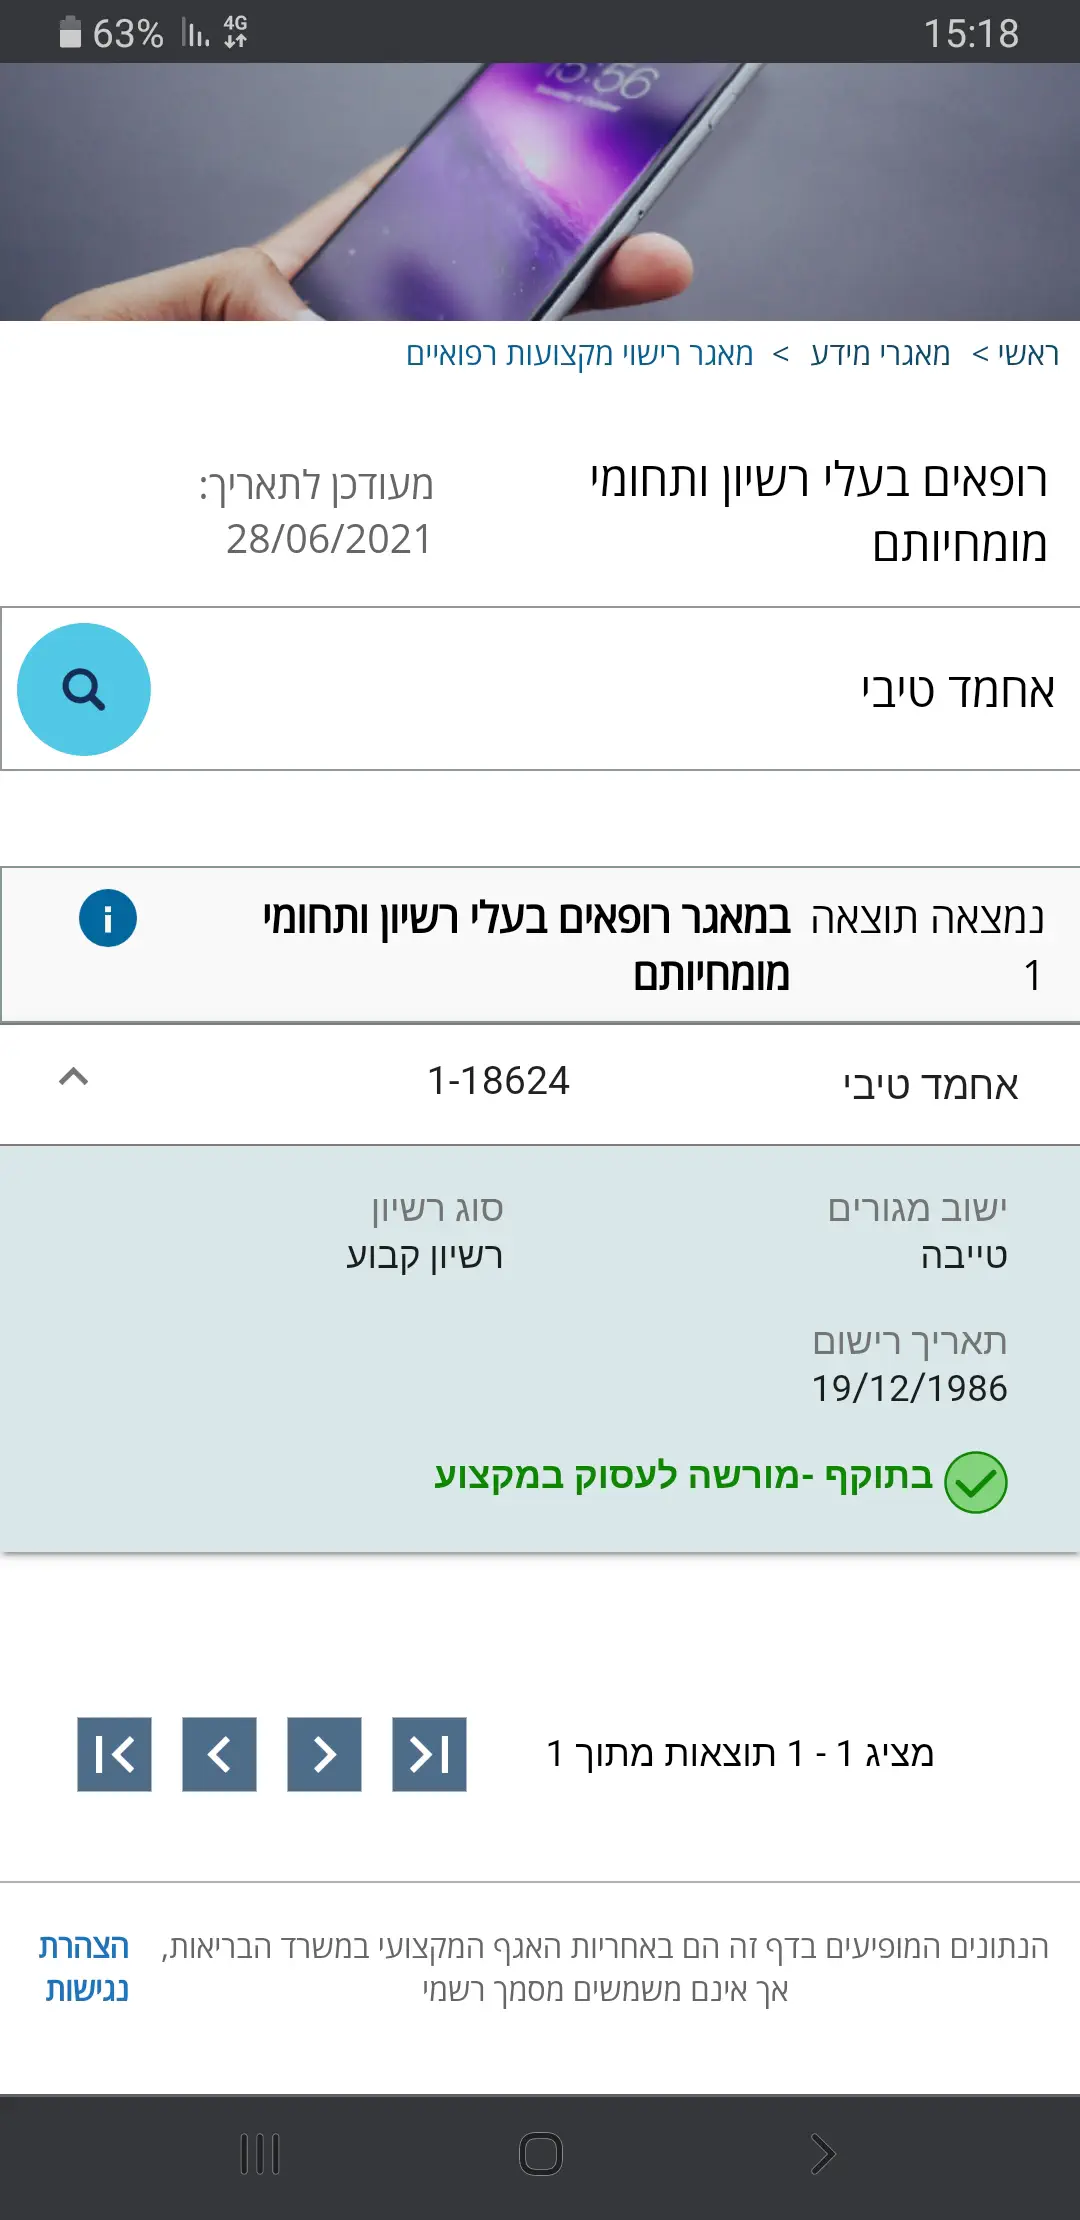Go to next results page
The height and width of the screenshot is (2220, 1080).
(324, 1754)
